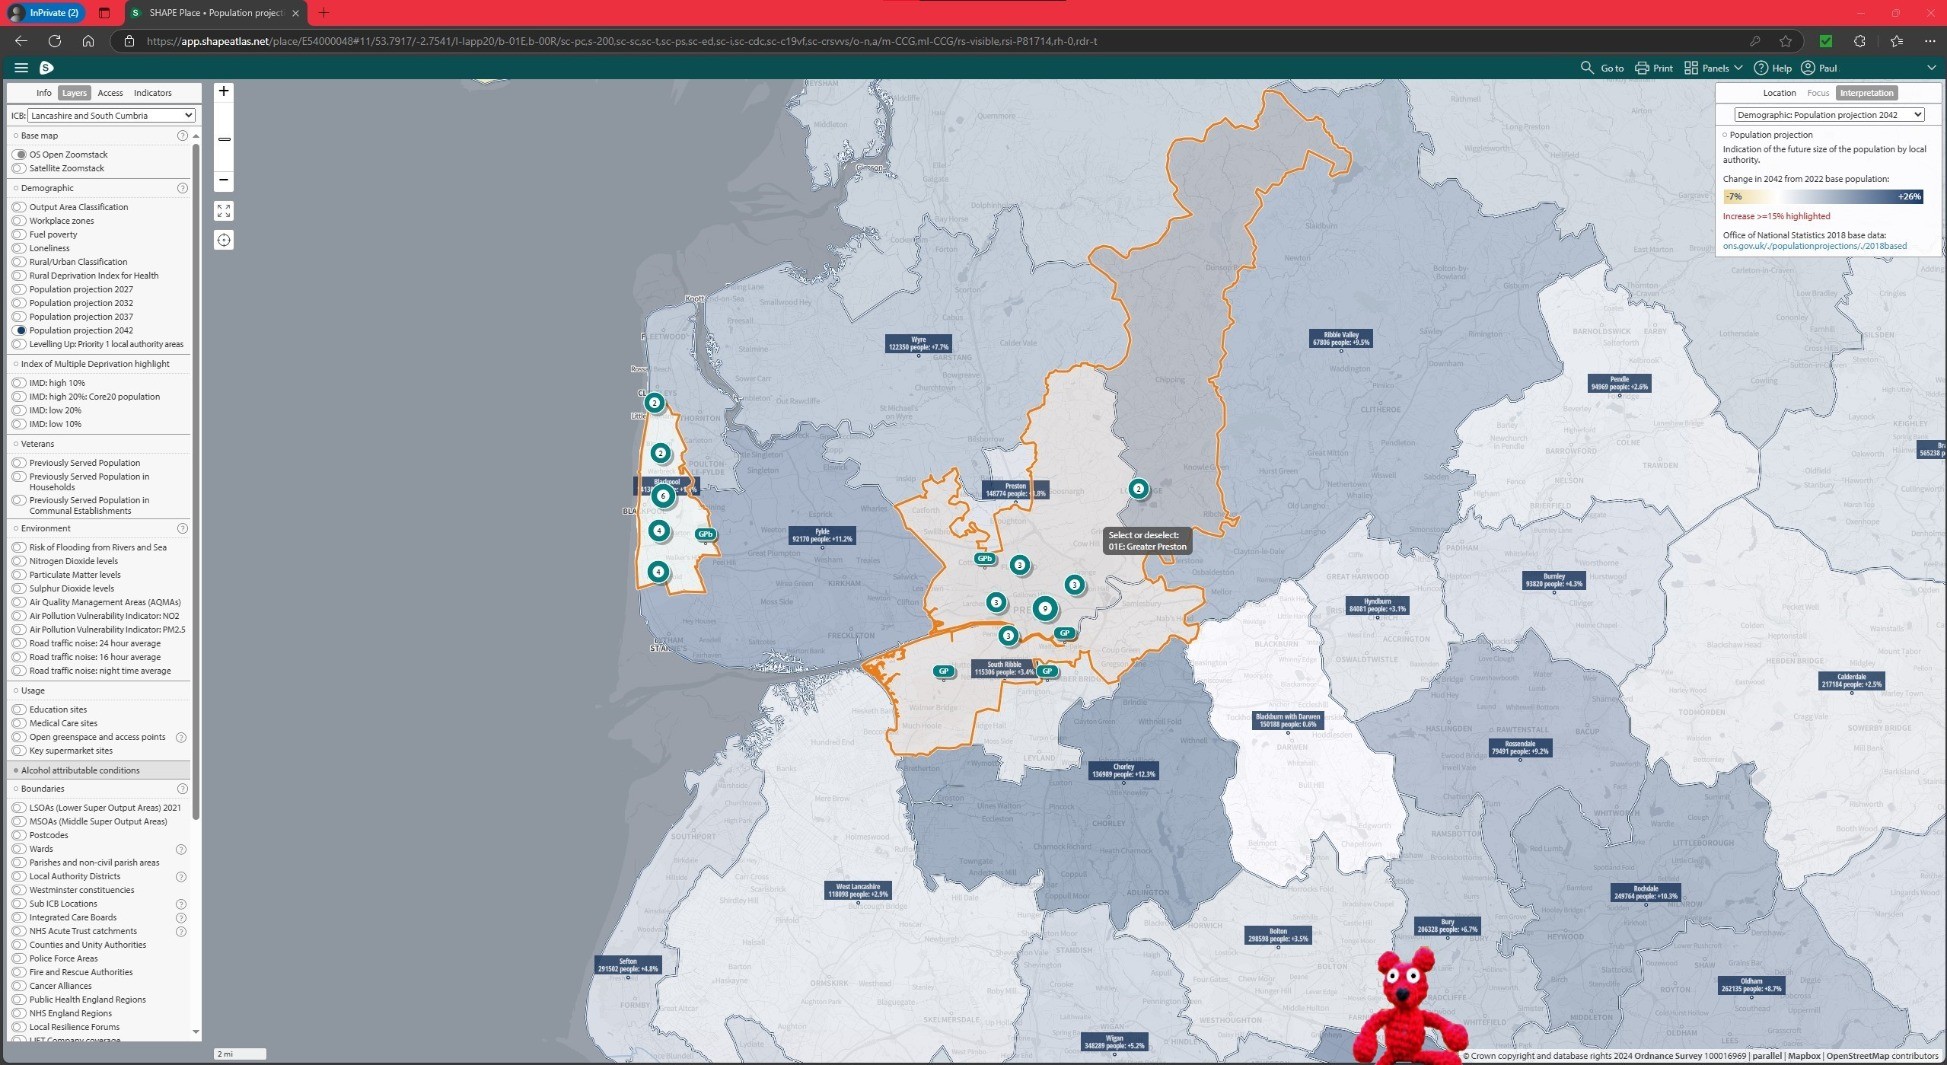This screenshot has width=1947, height=1065.
Task: Open browser settings and more menu
Action: [x=1930, y=41]
